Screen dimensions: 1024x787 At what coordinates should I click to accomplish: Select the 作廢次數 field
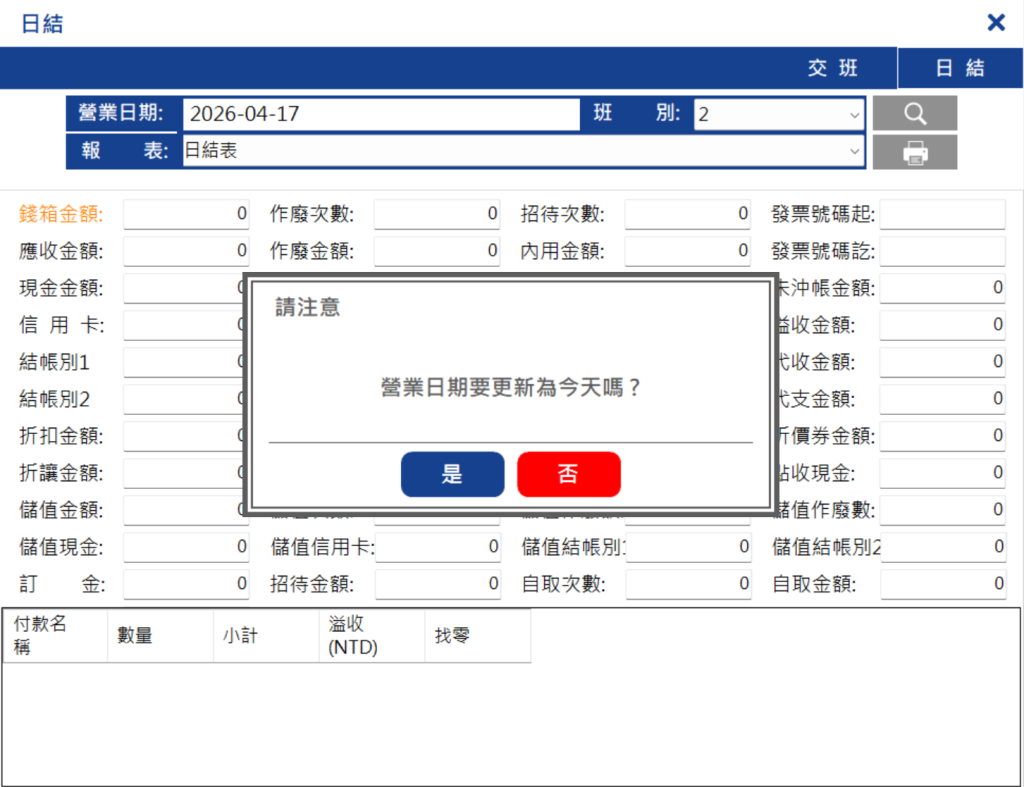[437, 214]
